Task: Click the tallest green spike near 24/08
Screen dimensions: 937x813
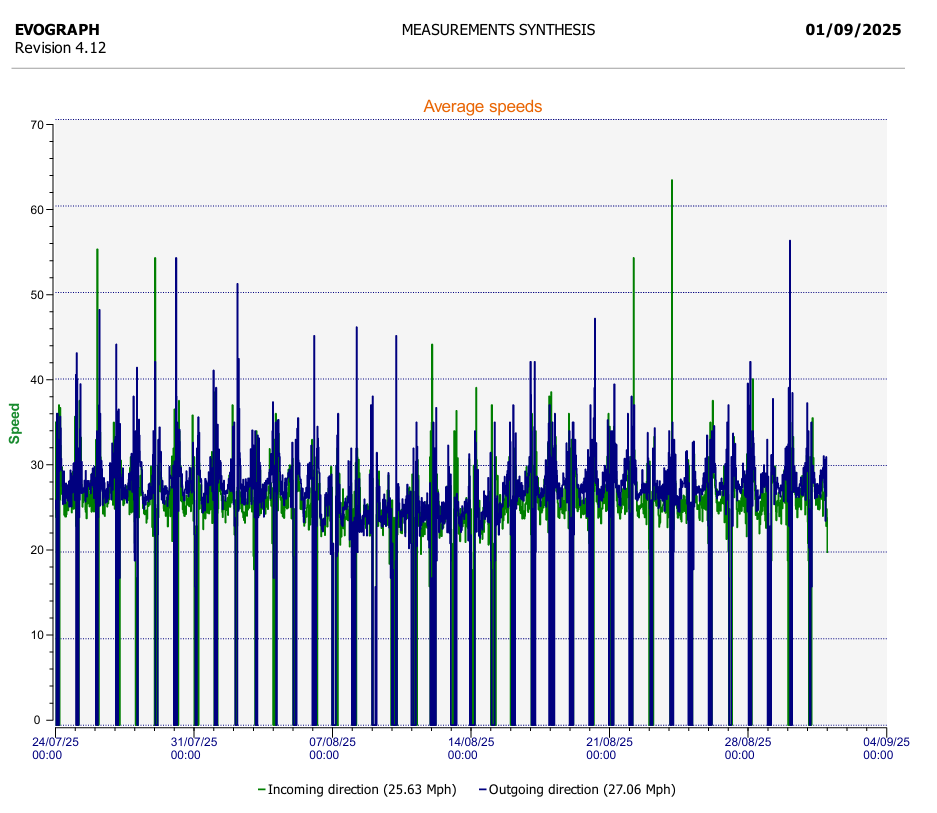Action: [x=672, y=182]
